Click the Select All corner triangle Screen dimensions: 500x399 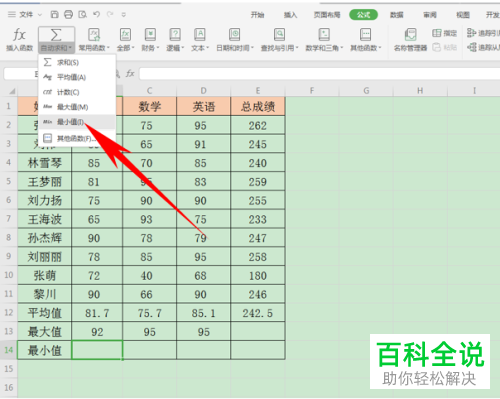click(x=12, y=91)
